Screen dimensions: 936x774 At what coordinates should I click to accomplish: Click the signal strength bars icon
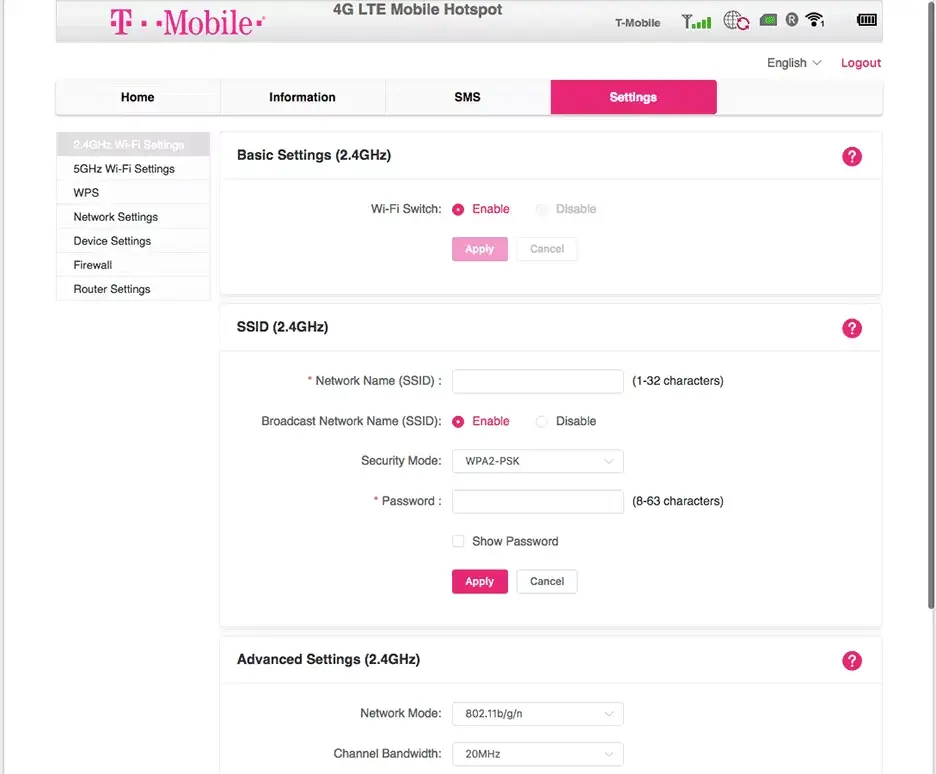[x=697, y=21]
